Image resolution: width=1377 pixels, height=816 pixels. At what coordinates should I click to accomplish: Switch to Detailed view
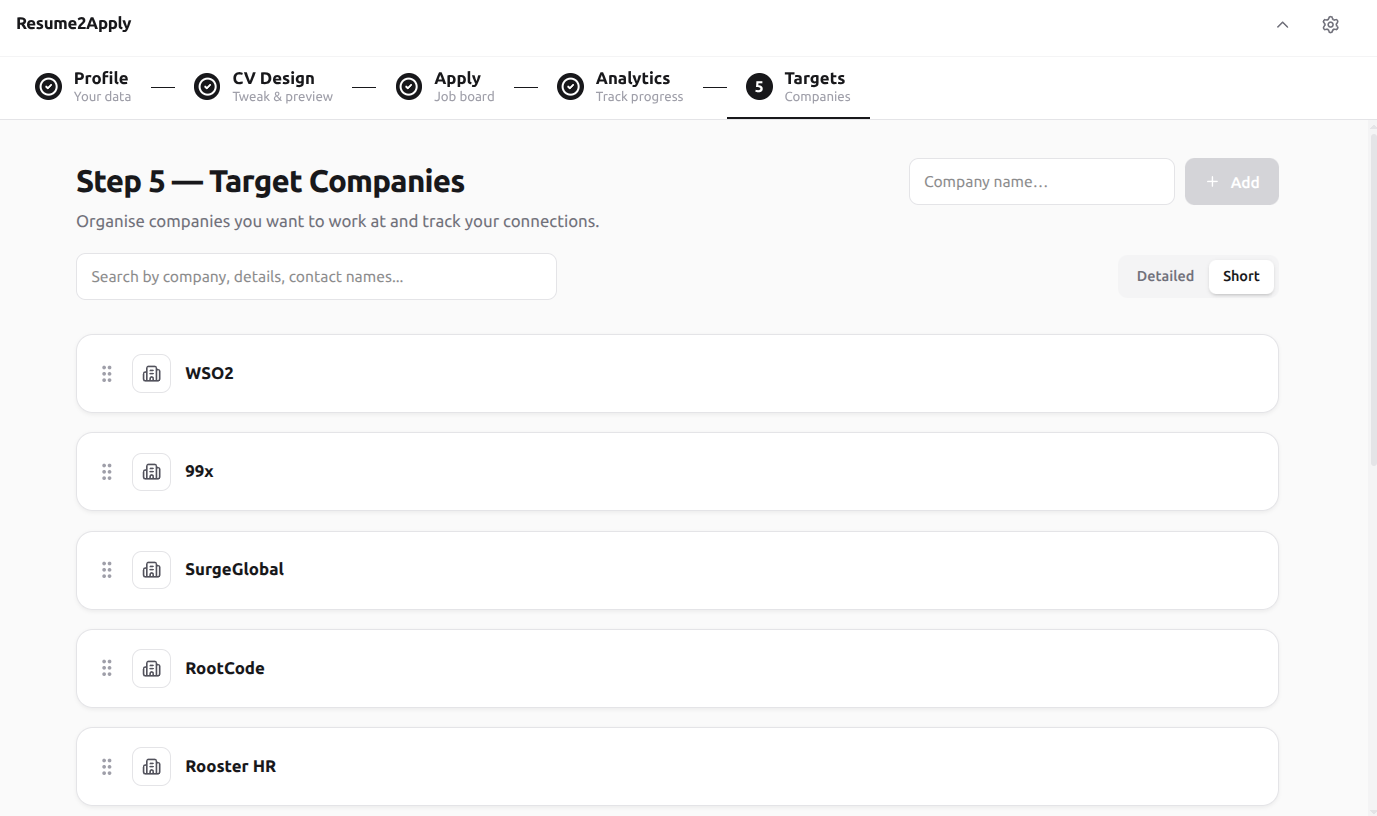point(1164,276)
